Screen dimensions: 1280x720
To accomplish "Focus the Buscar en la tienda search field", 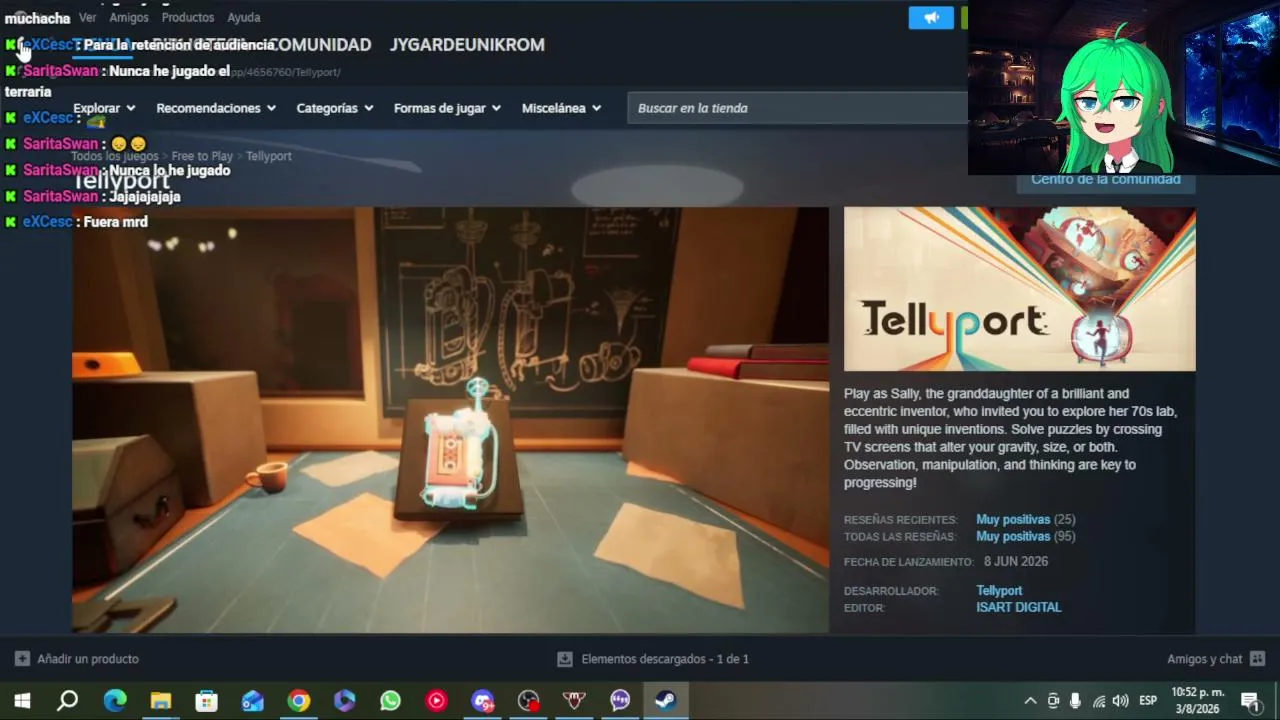I will [798, 108].
